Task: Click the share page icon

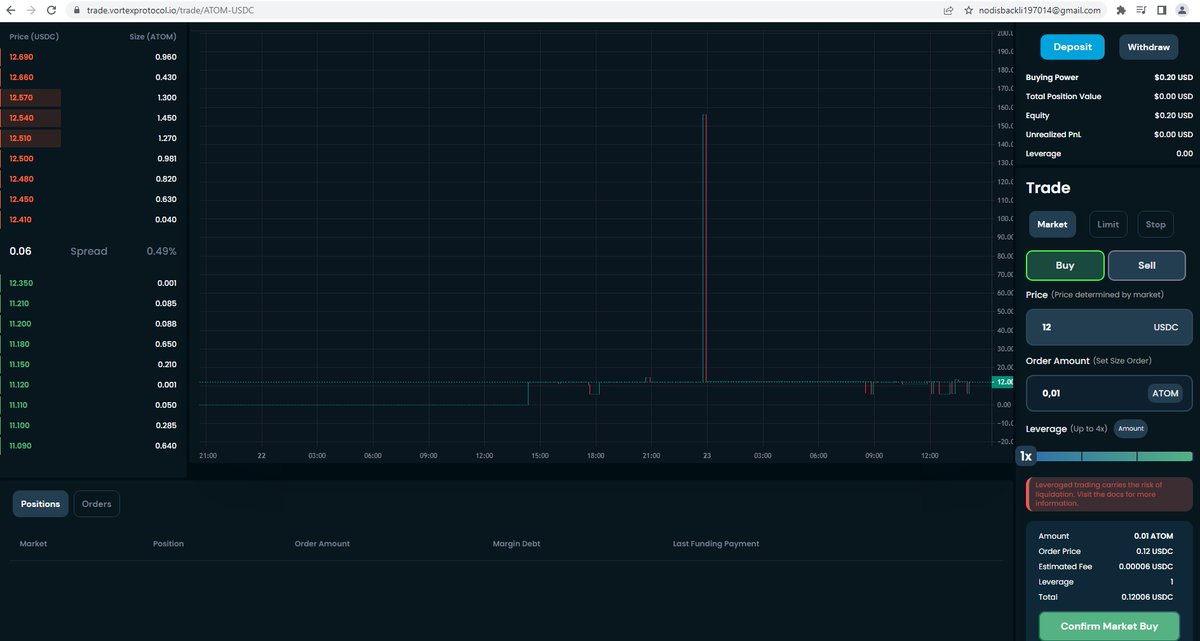Action: point(948,10)
